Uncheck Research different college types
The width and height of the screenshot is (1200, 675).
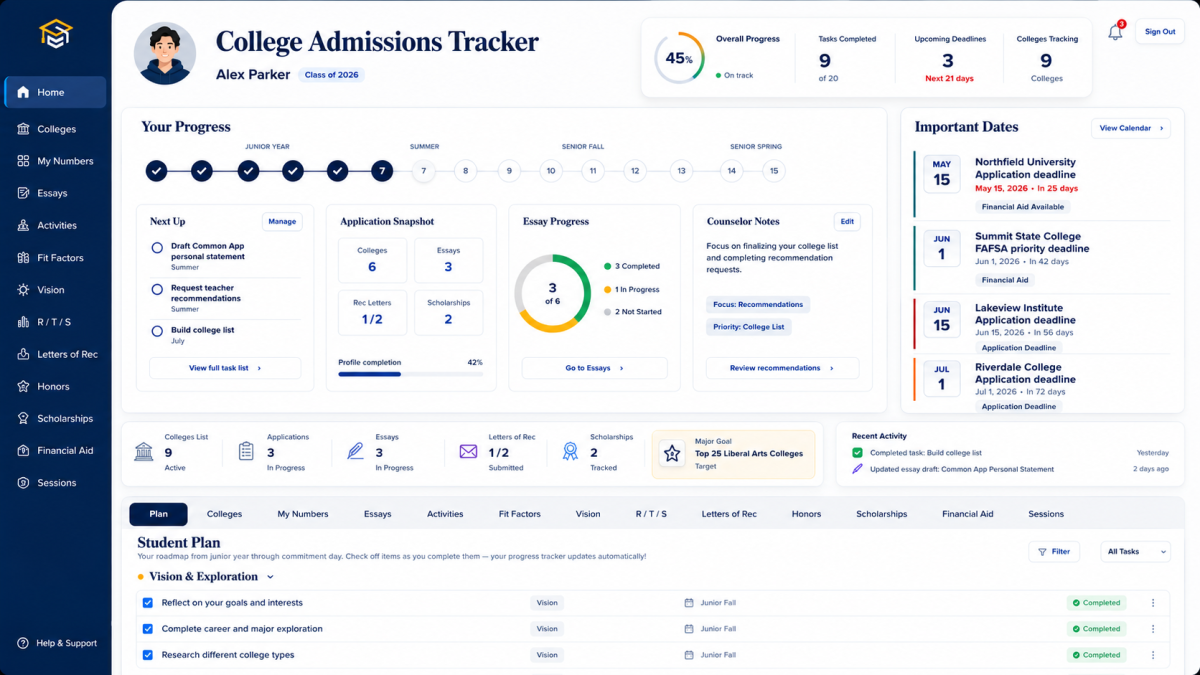point(148,655)
